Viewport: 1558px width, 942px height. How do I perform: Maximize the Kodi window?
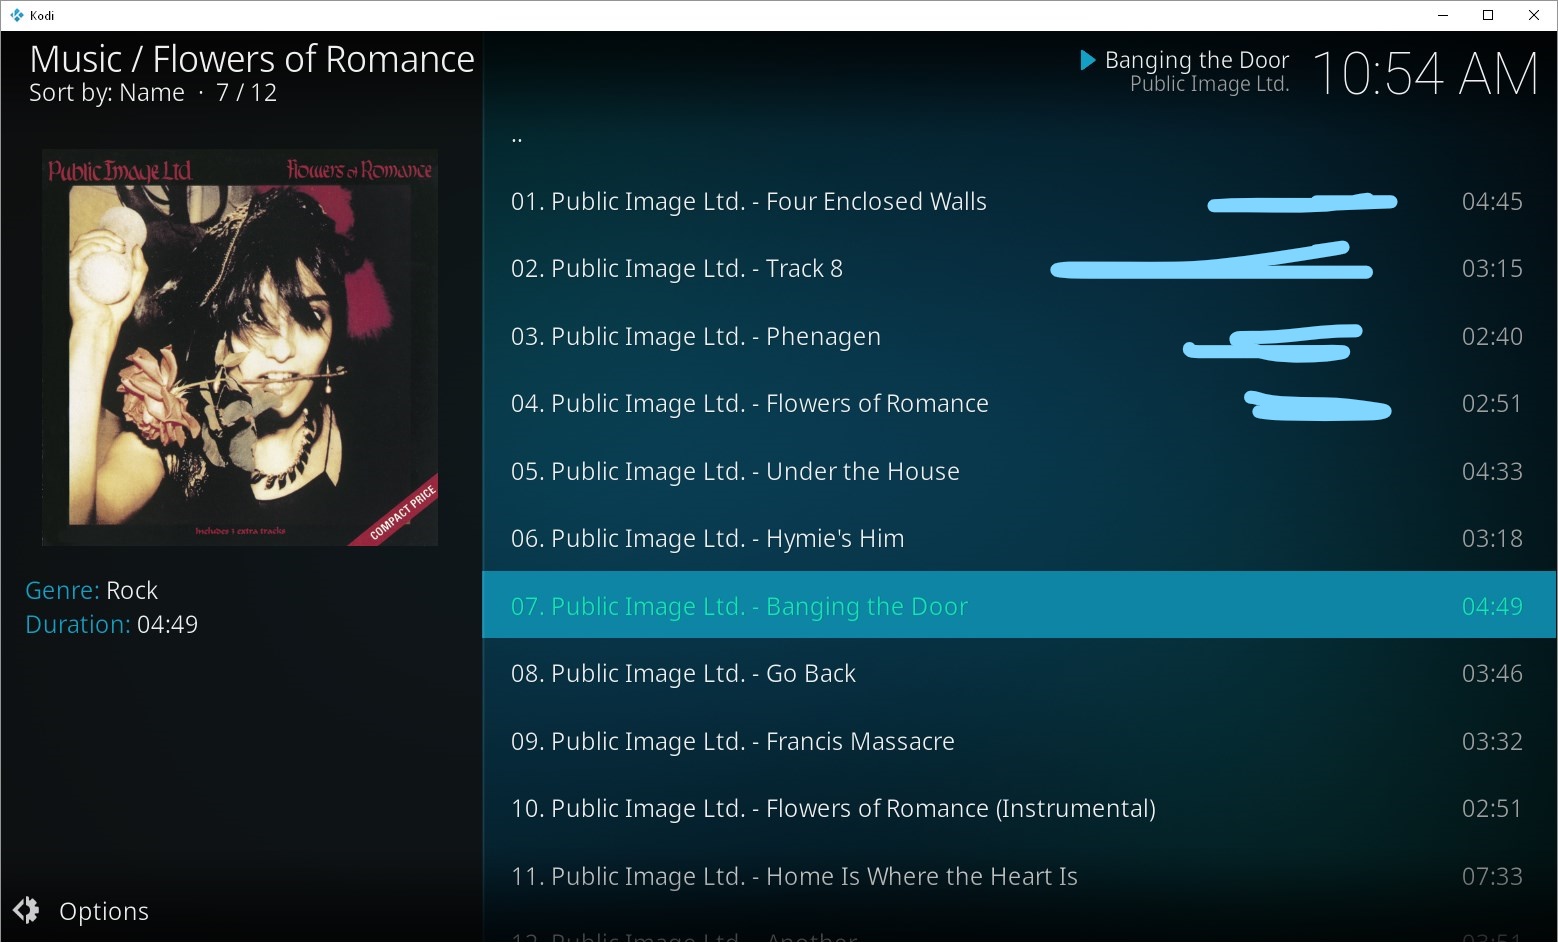point(1488,15)
